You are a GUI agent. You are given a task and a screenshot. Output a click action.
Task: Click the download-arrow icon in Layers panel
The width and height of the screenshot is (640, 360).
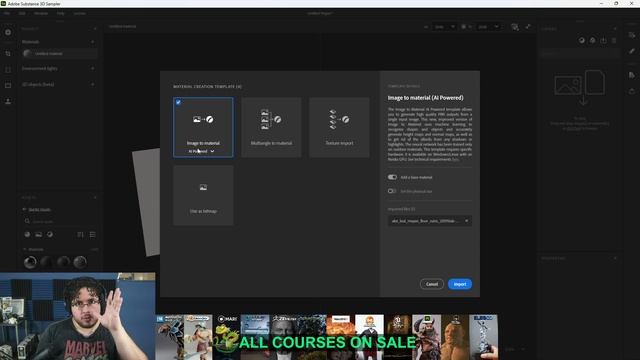point(603,40)
